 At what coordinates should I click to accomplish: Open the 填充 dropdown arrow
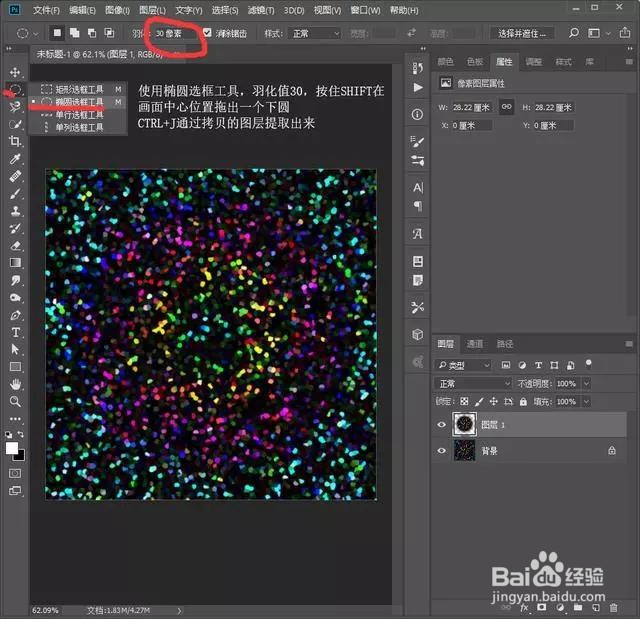tap(586, 402)
